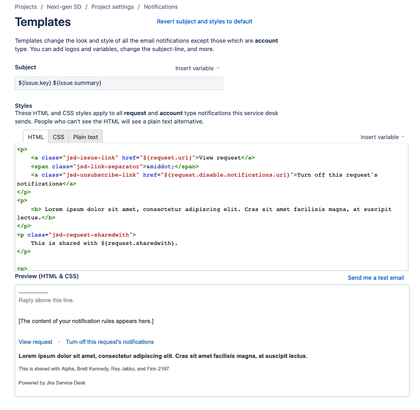The width and height of the screenshot is (420, 410).
Task: Switch to the Plain text tab
Action: tap(85, 137)
